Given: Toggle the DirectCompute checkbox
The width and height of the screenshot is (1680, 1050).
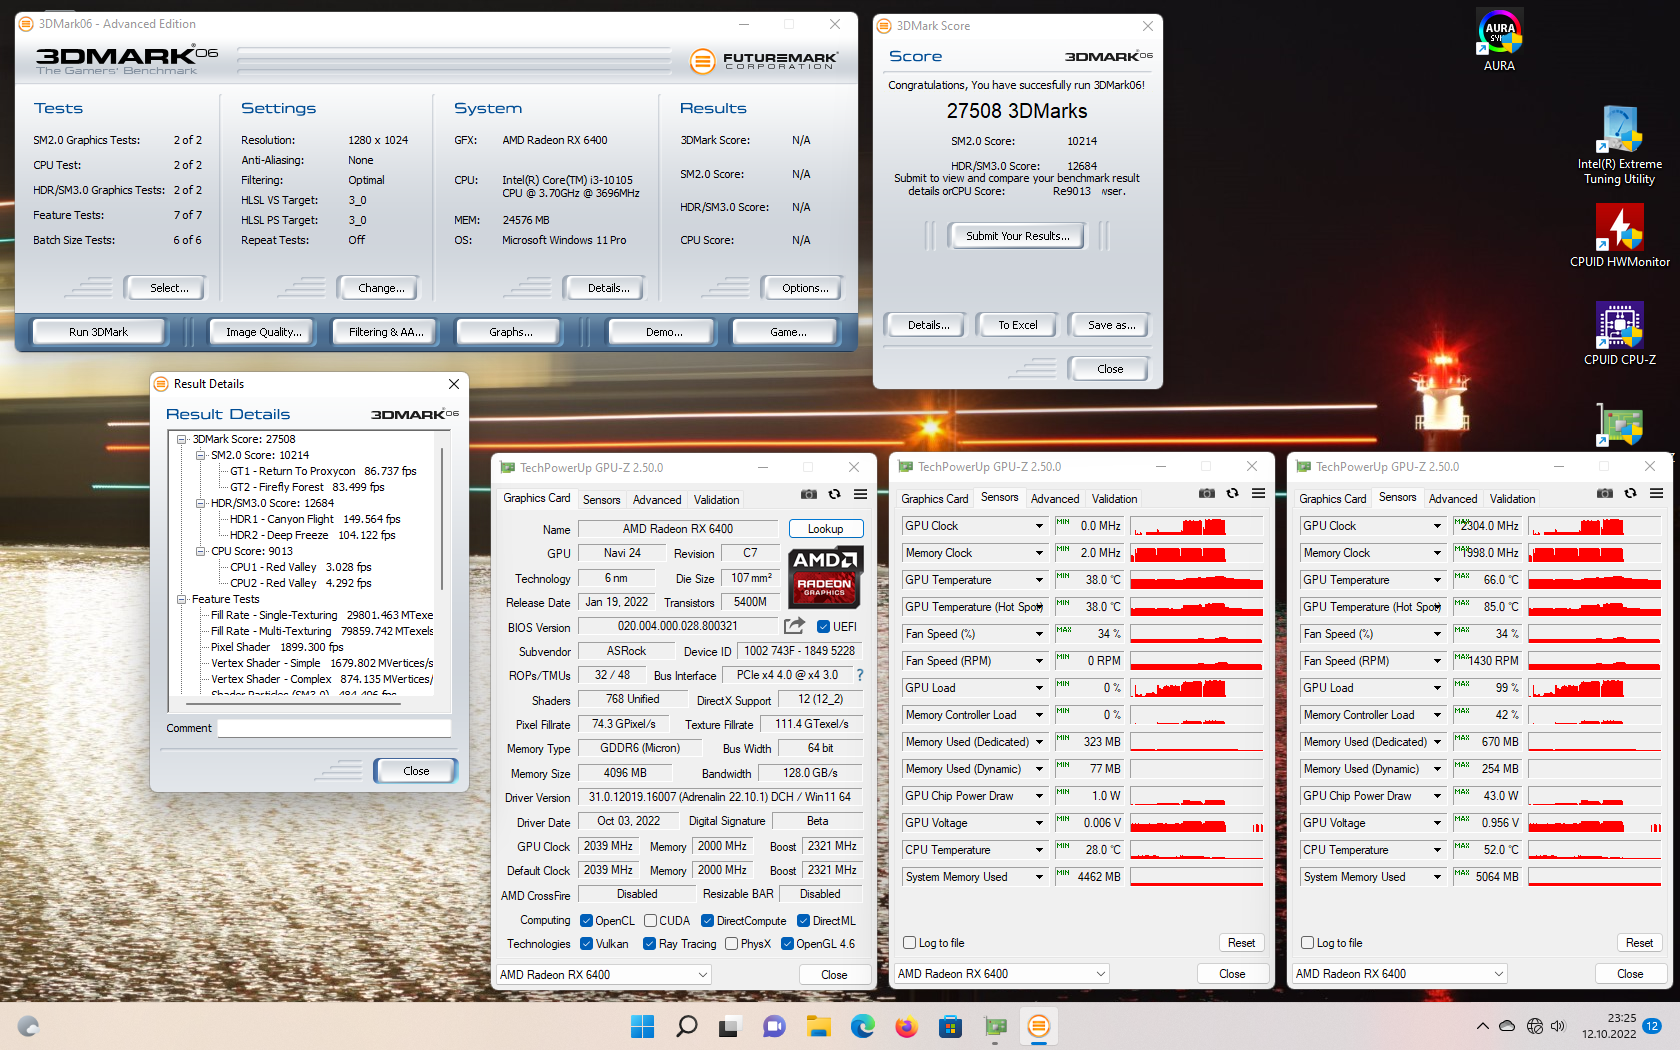Looking at the screenshot, I should tap(707, 921).
